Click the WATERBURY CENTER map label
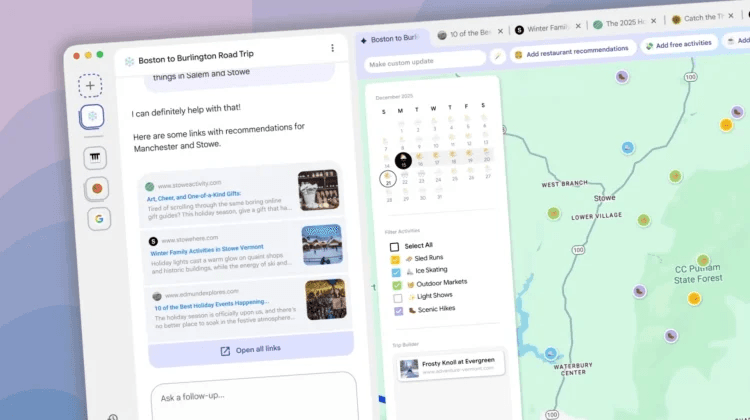Screen dimensions: 750x420 (573, 369)
